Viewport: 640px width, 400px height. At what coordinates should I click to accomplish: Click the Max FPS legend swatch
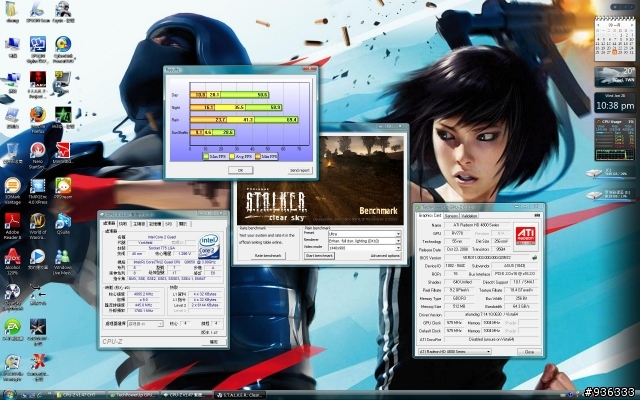[x=206, y=156]
